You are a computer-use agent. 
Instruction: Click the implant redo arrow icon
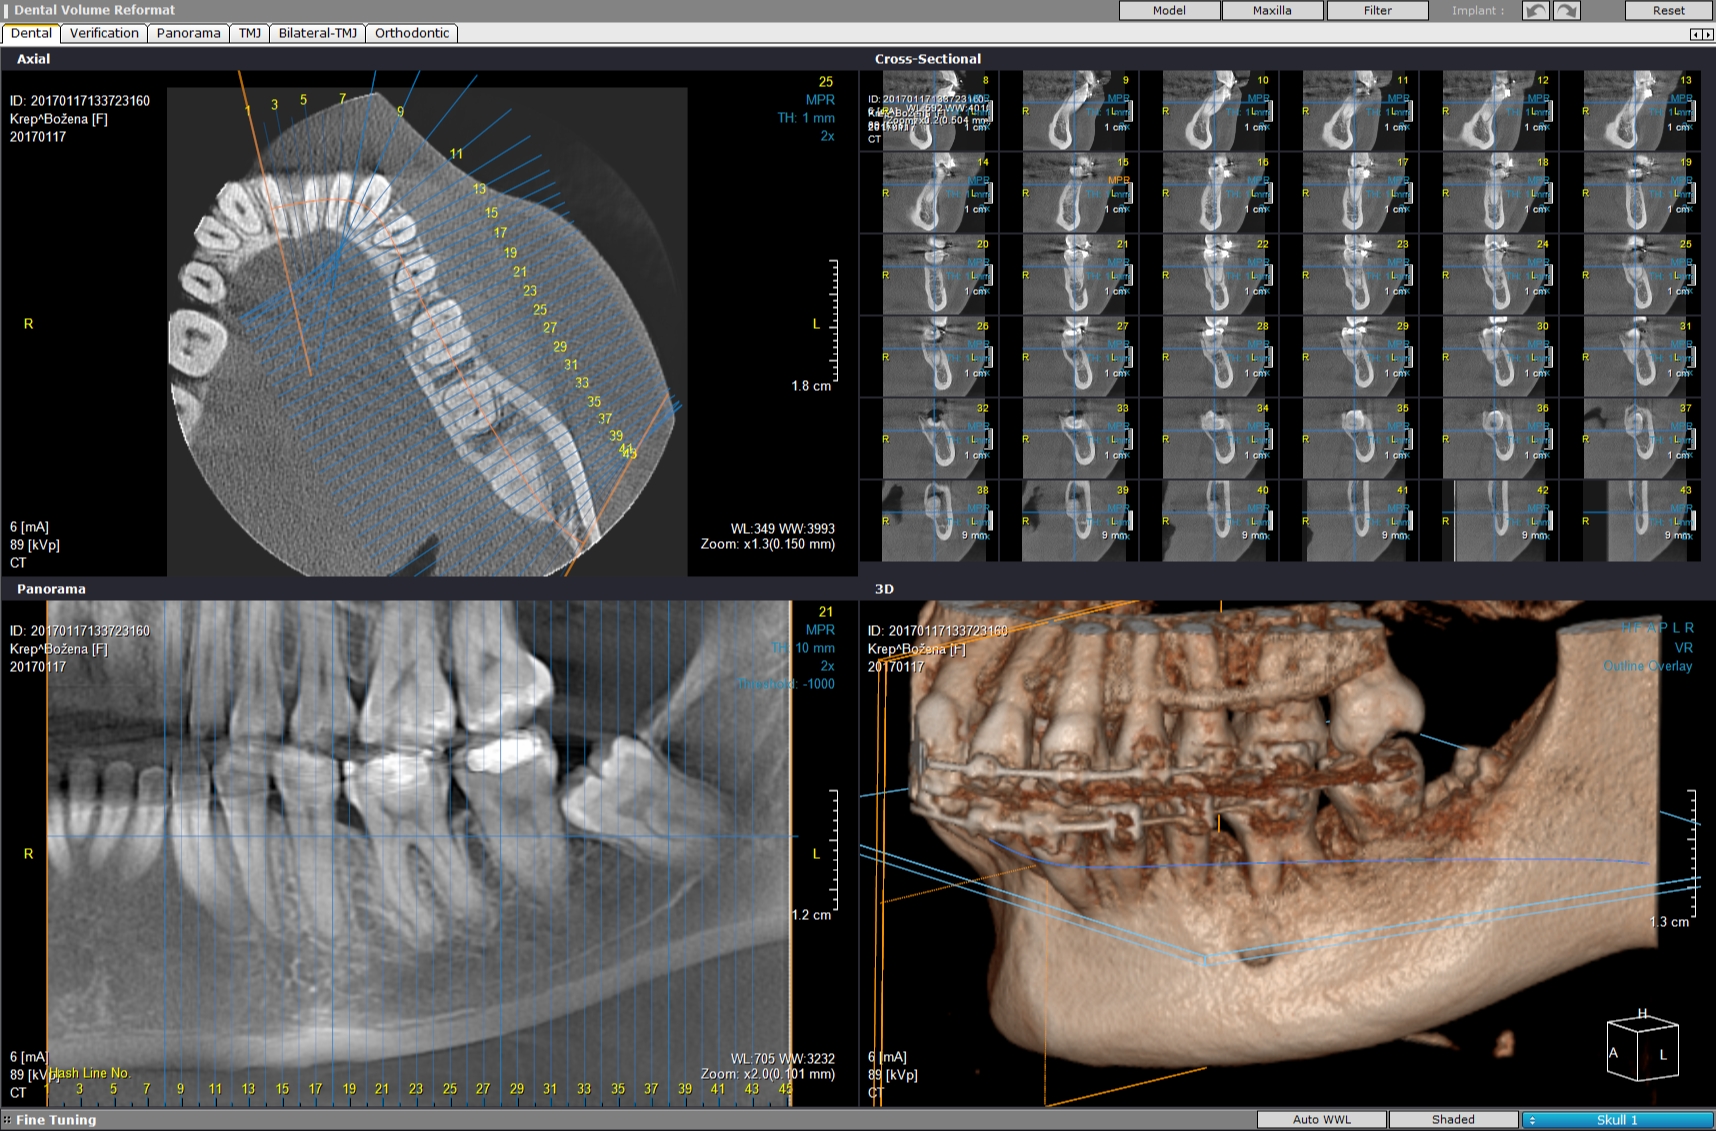tap(1567, 11)
